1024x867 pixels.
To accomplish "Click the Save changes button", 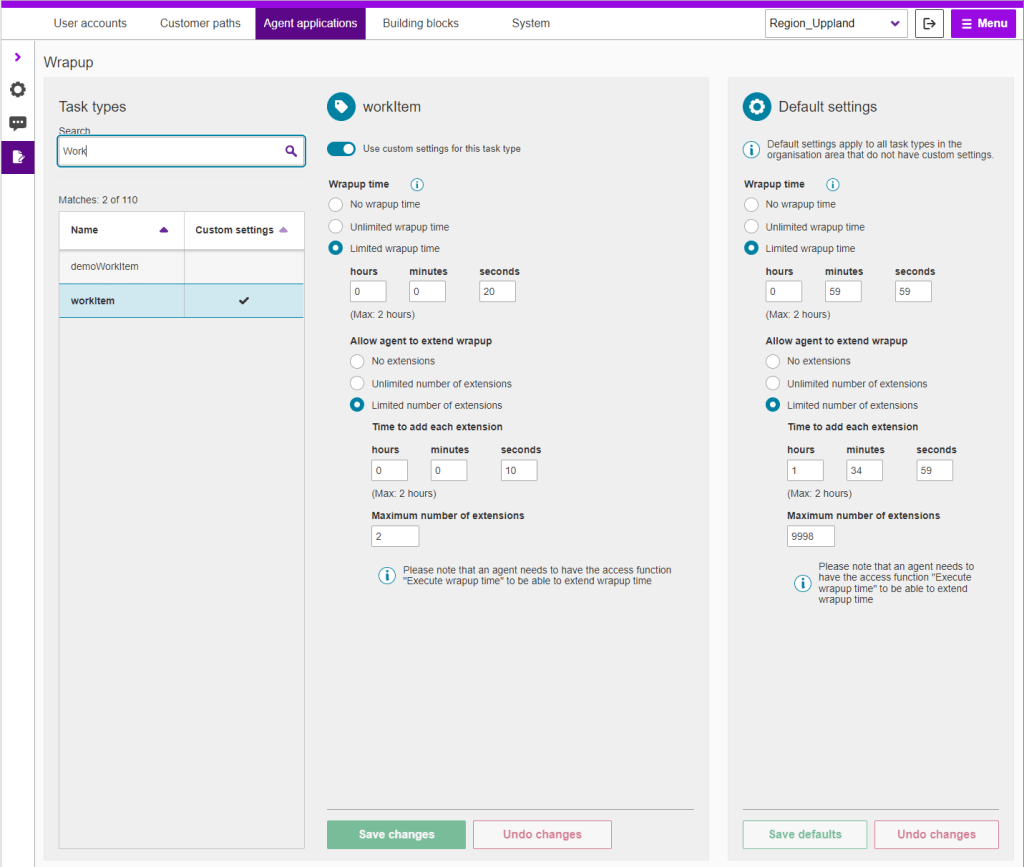I will tap(396, 835).
